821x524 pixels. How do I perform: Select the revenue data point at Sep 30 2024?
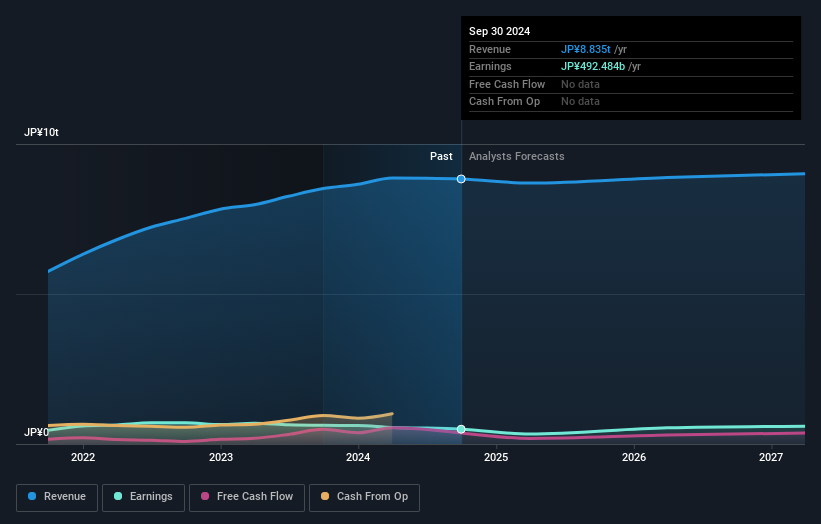461,179
